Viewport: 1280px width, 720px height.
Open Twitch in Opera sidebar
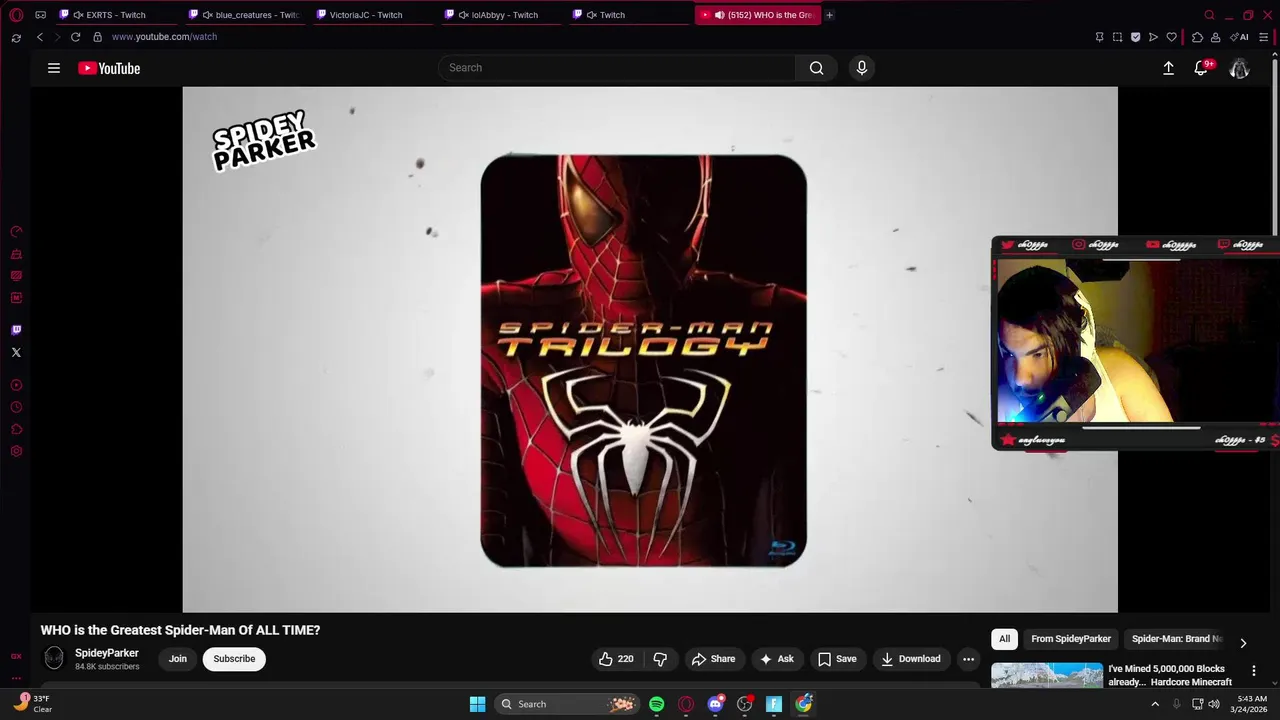click(x=16, y=330)
